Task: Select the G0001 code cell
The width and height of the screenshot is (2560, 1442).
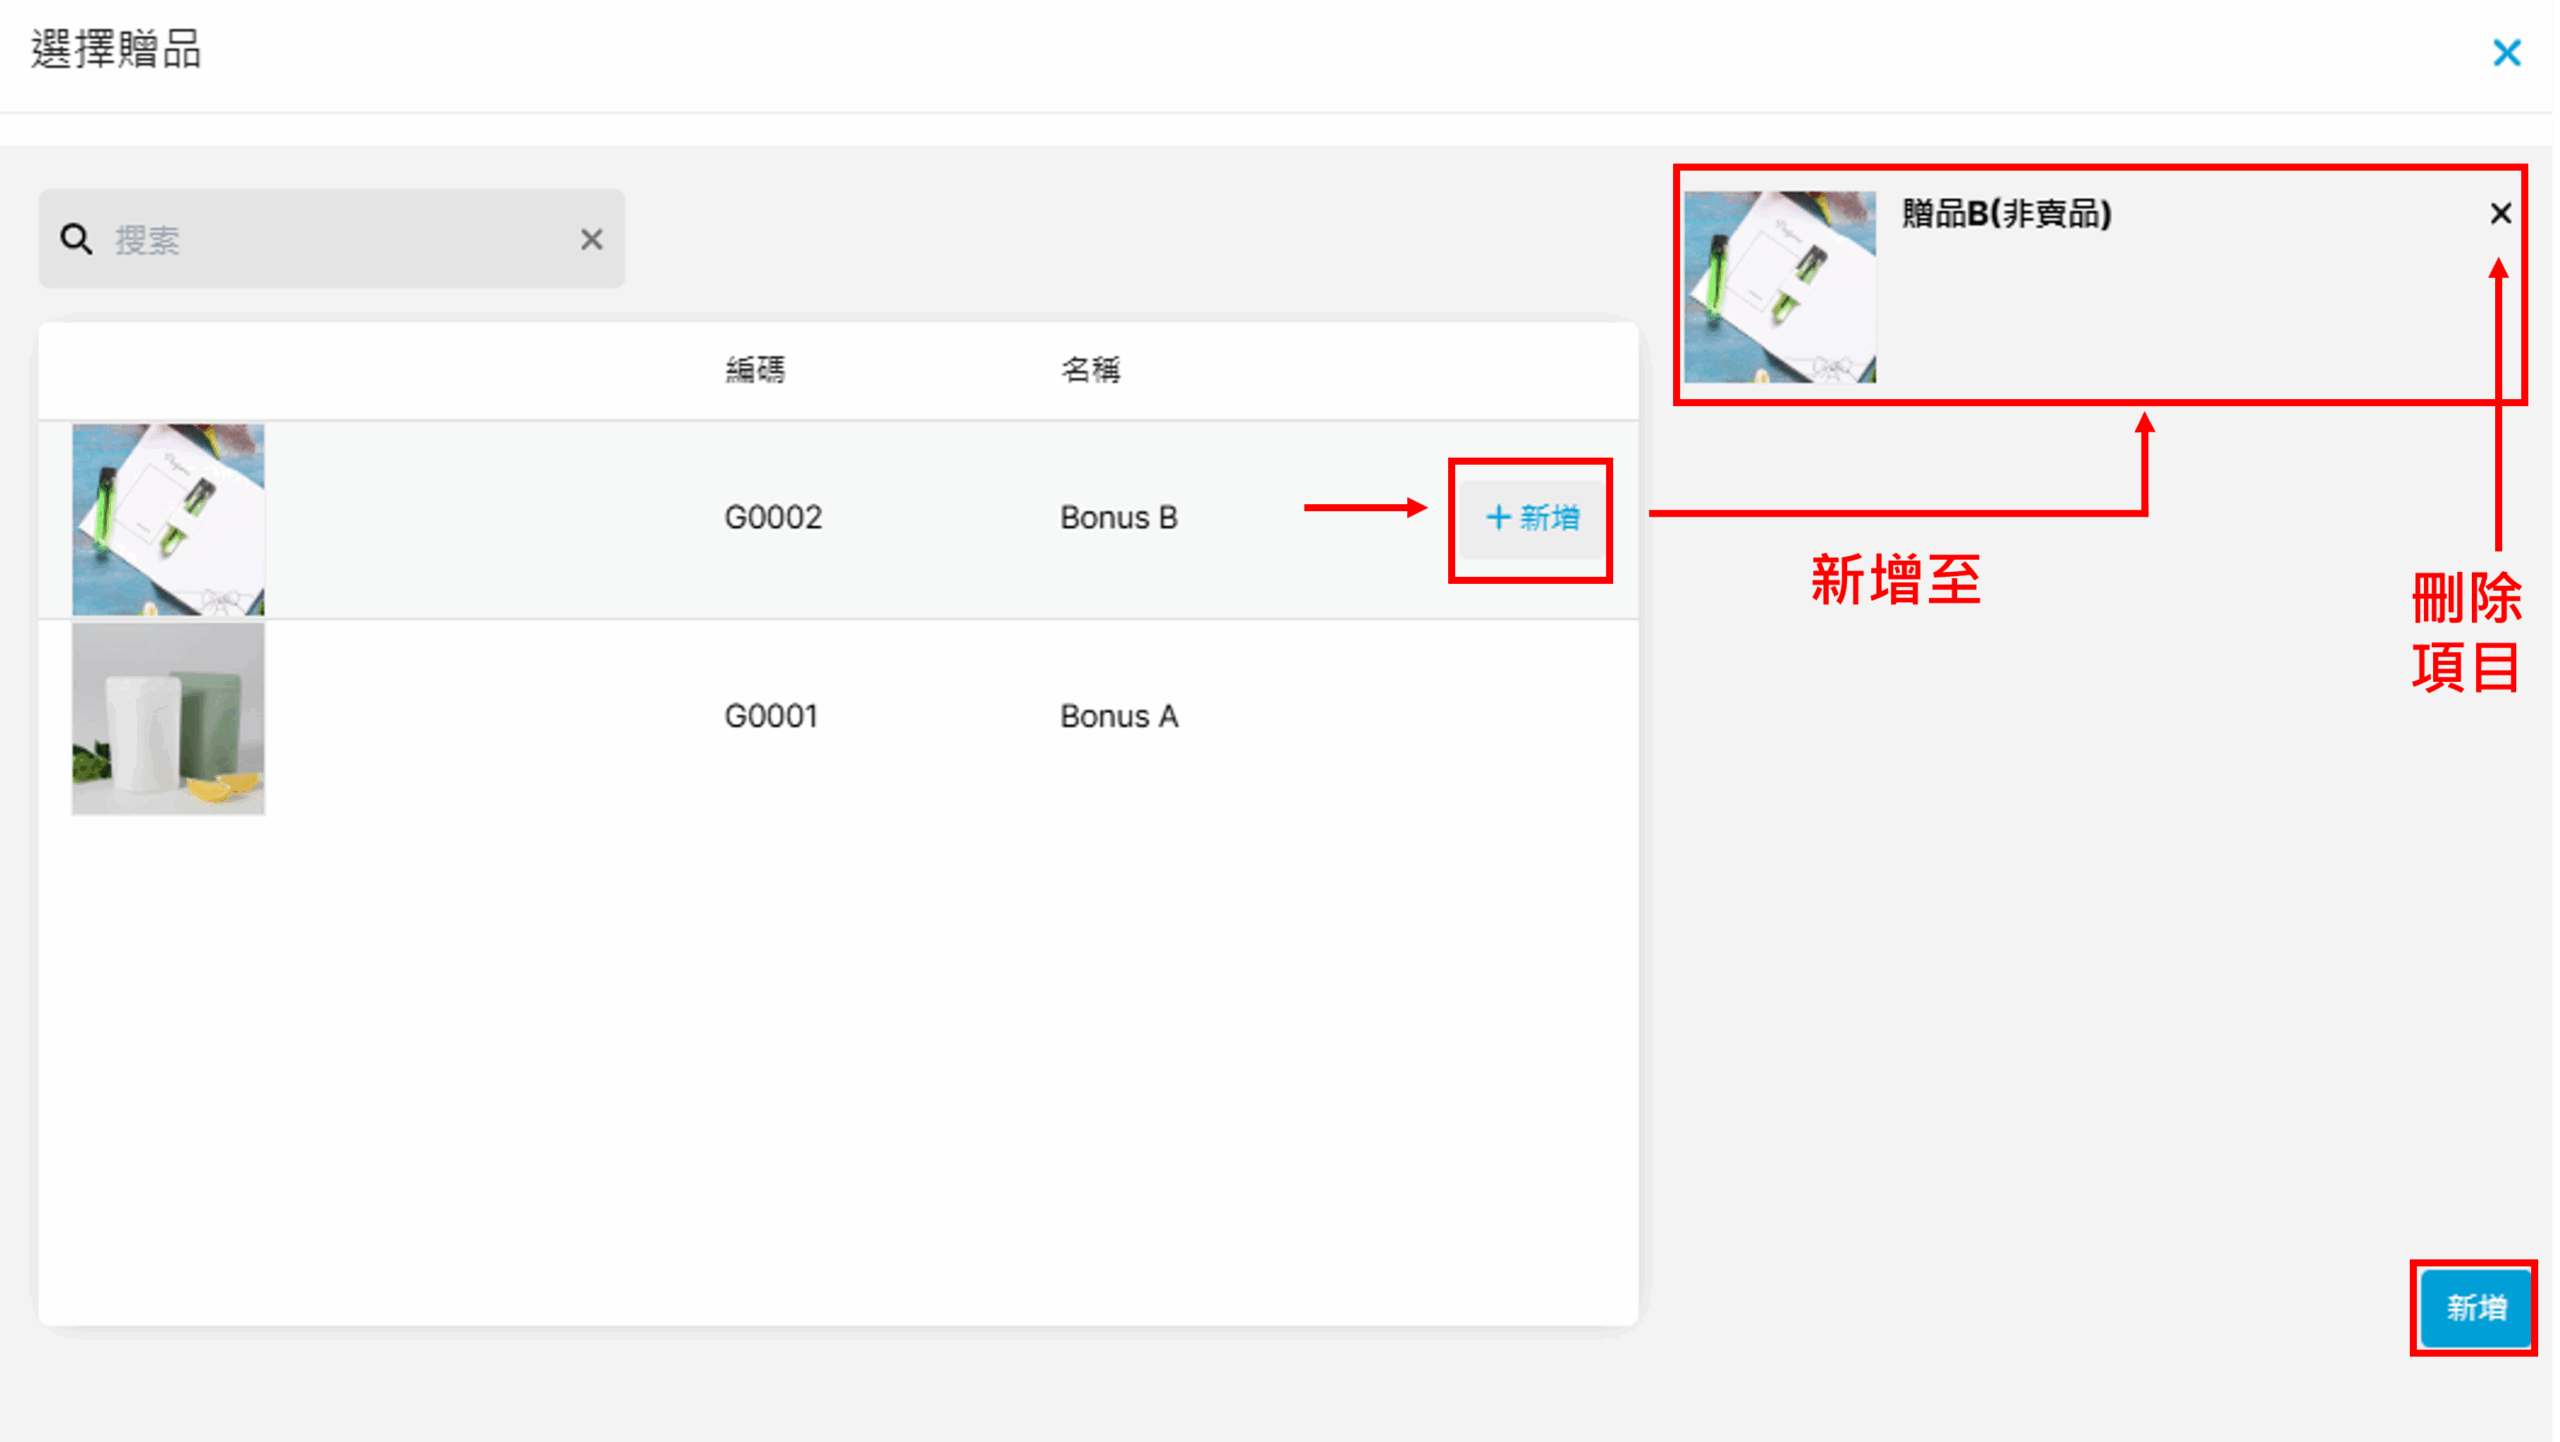Action: (x=771, y=716)
